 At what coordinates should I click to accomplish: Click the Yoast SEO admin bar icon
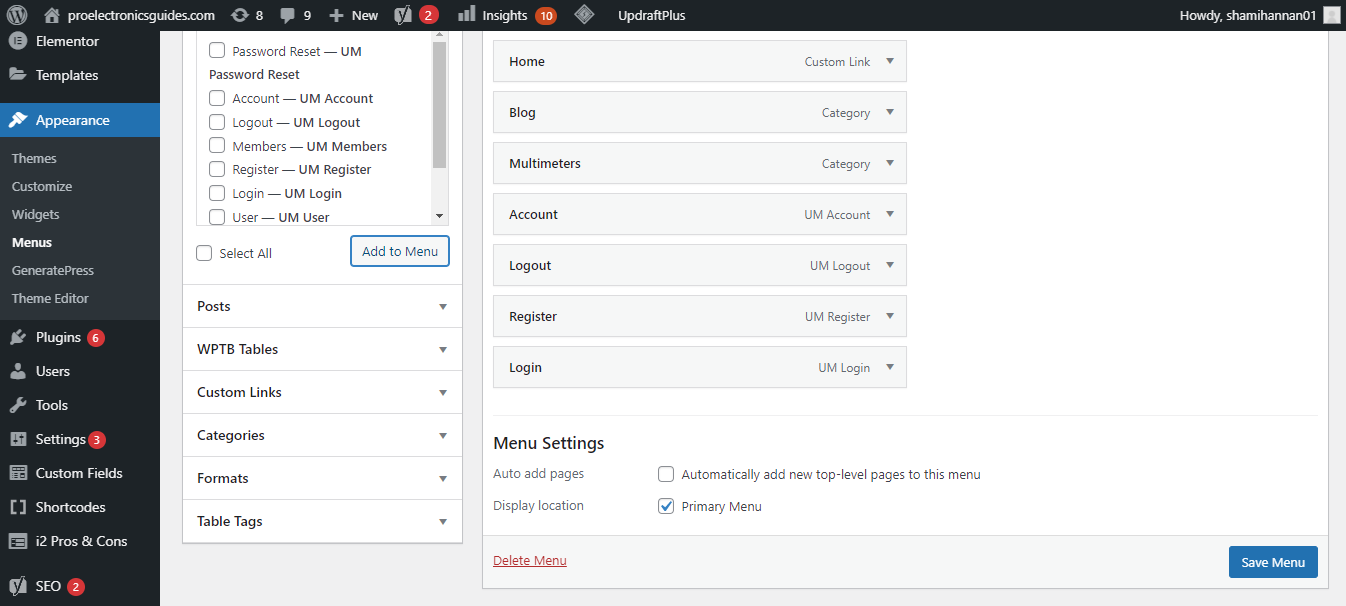pyautogui.click(x=403, y=15)
